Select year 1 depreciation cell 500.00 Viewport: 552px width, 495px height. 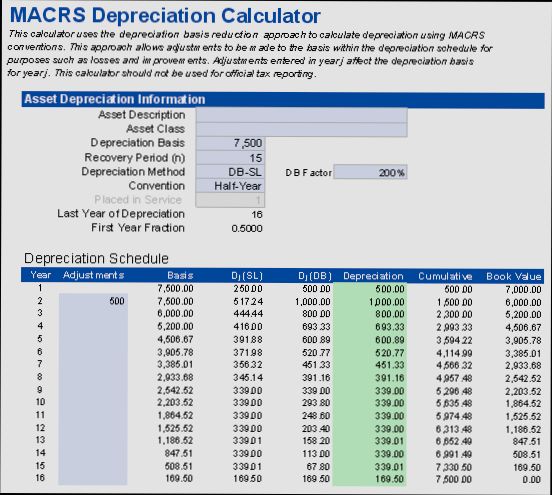click(x=370, y=289)
